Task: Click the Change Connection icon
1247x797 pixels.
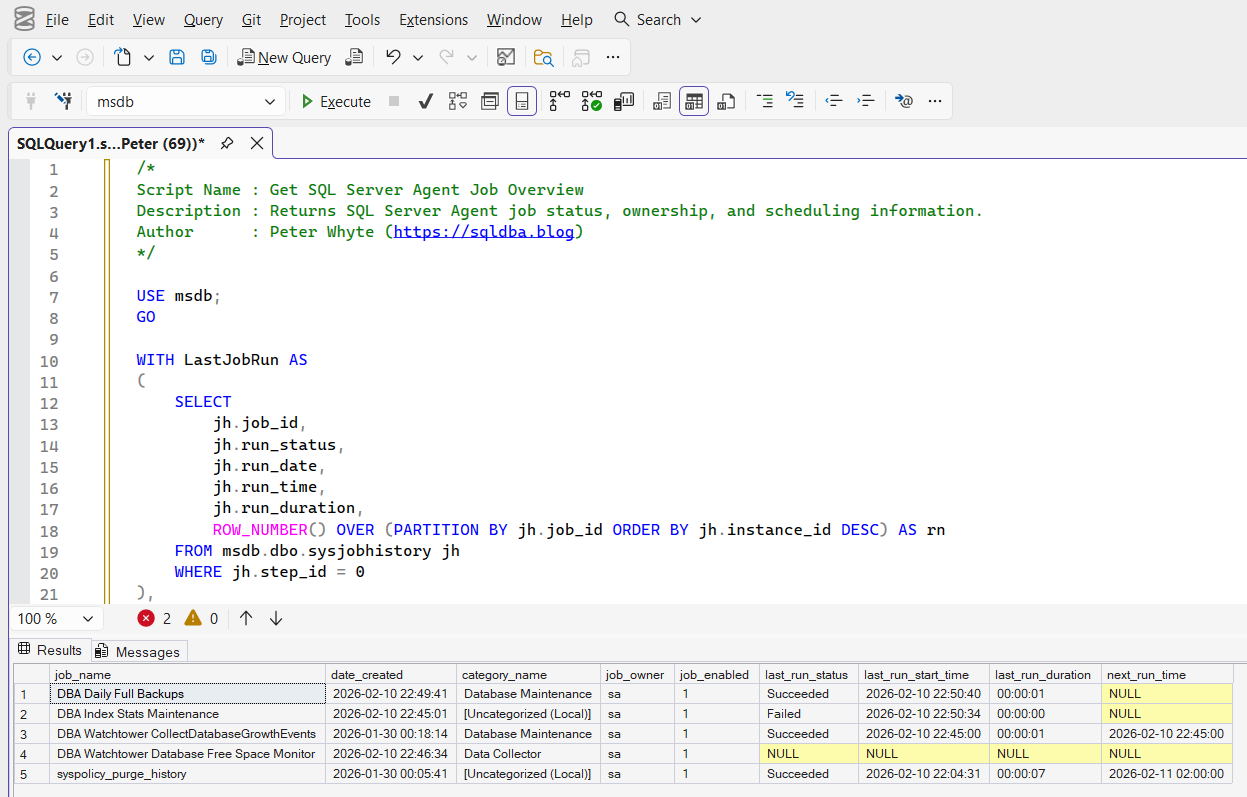Action: pos(64,101)
